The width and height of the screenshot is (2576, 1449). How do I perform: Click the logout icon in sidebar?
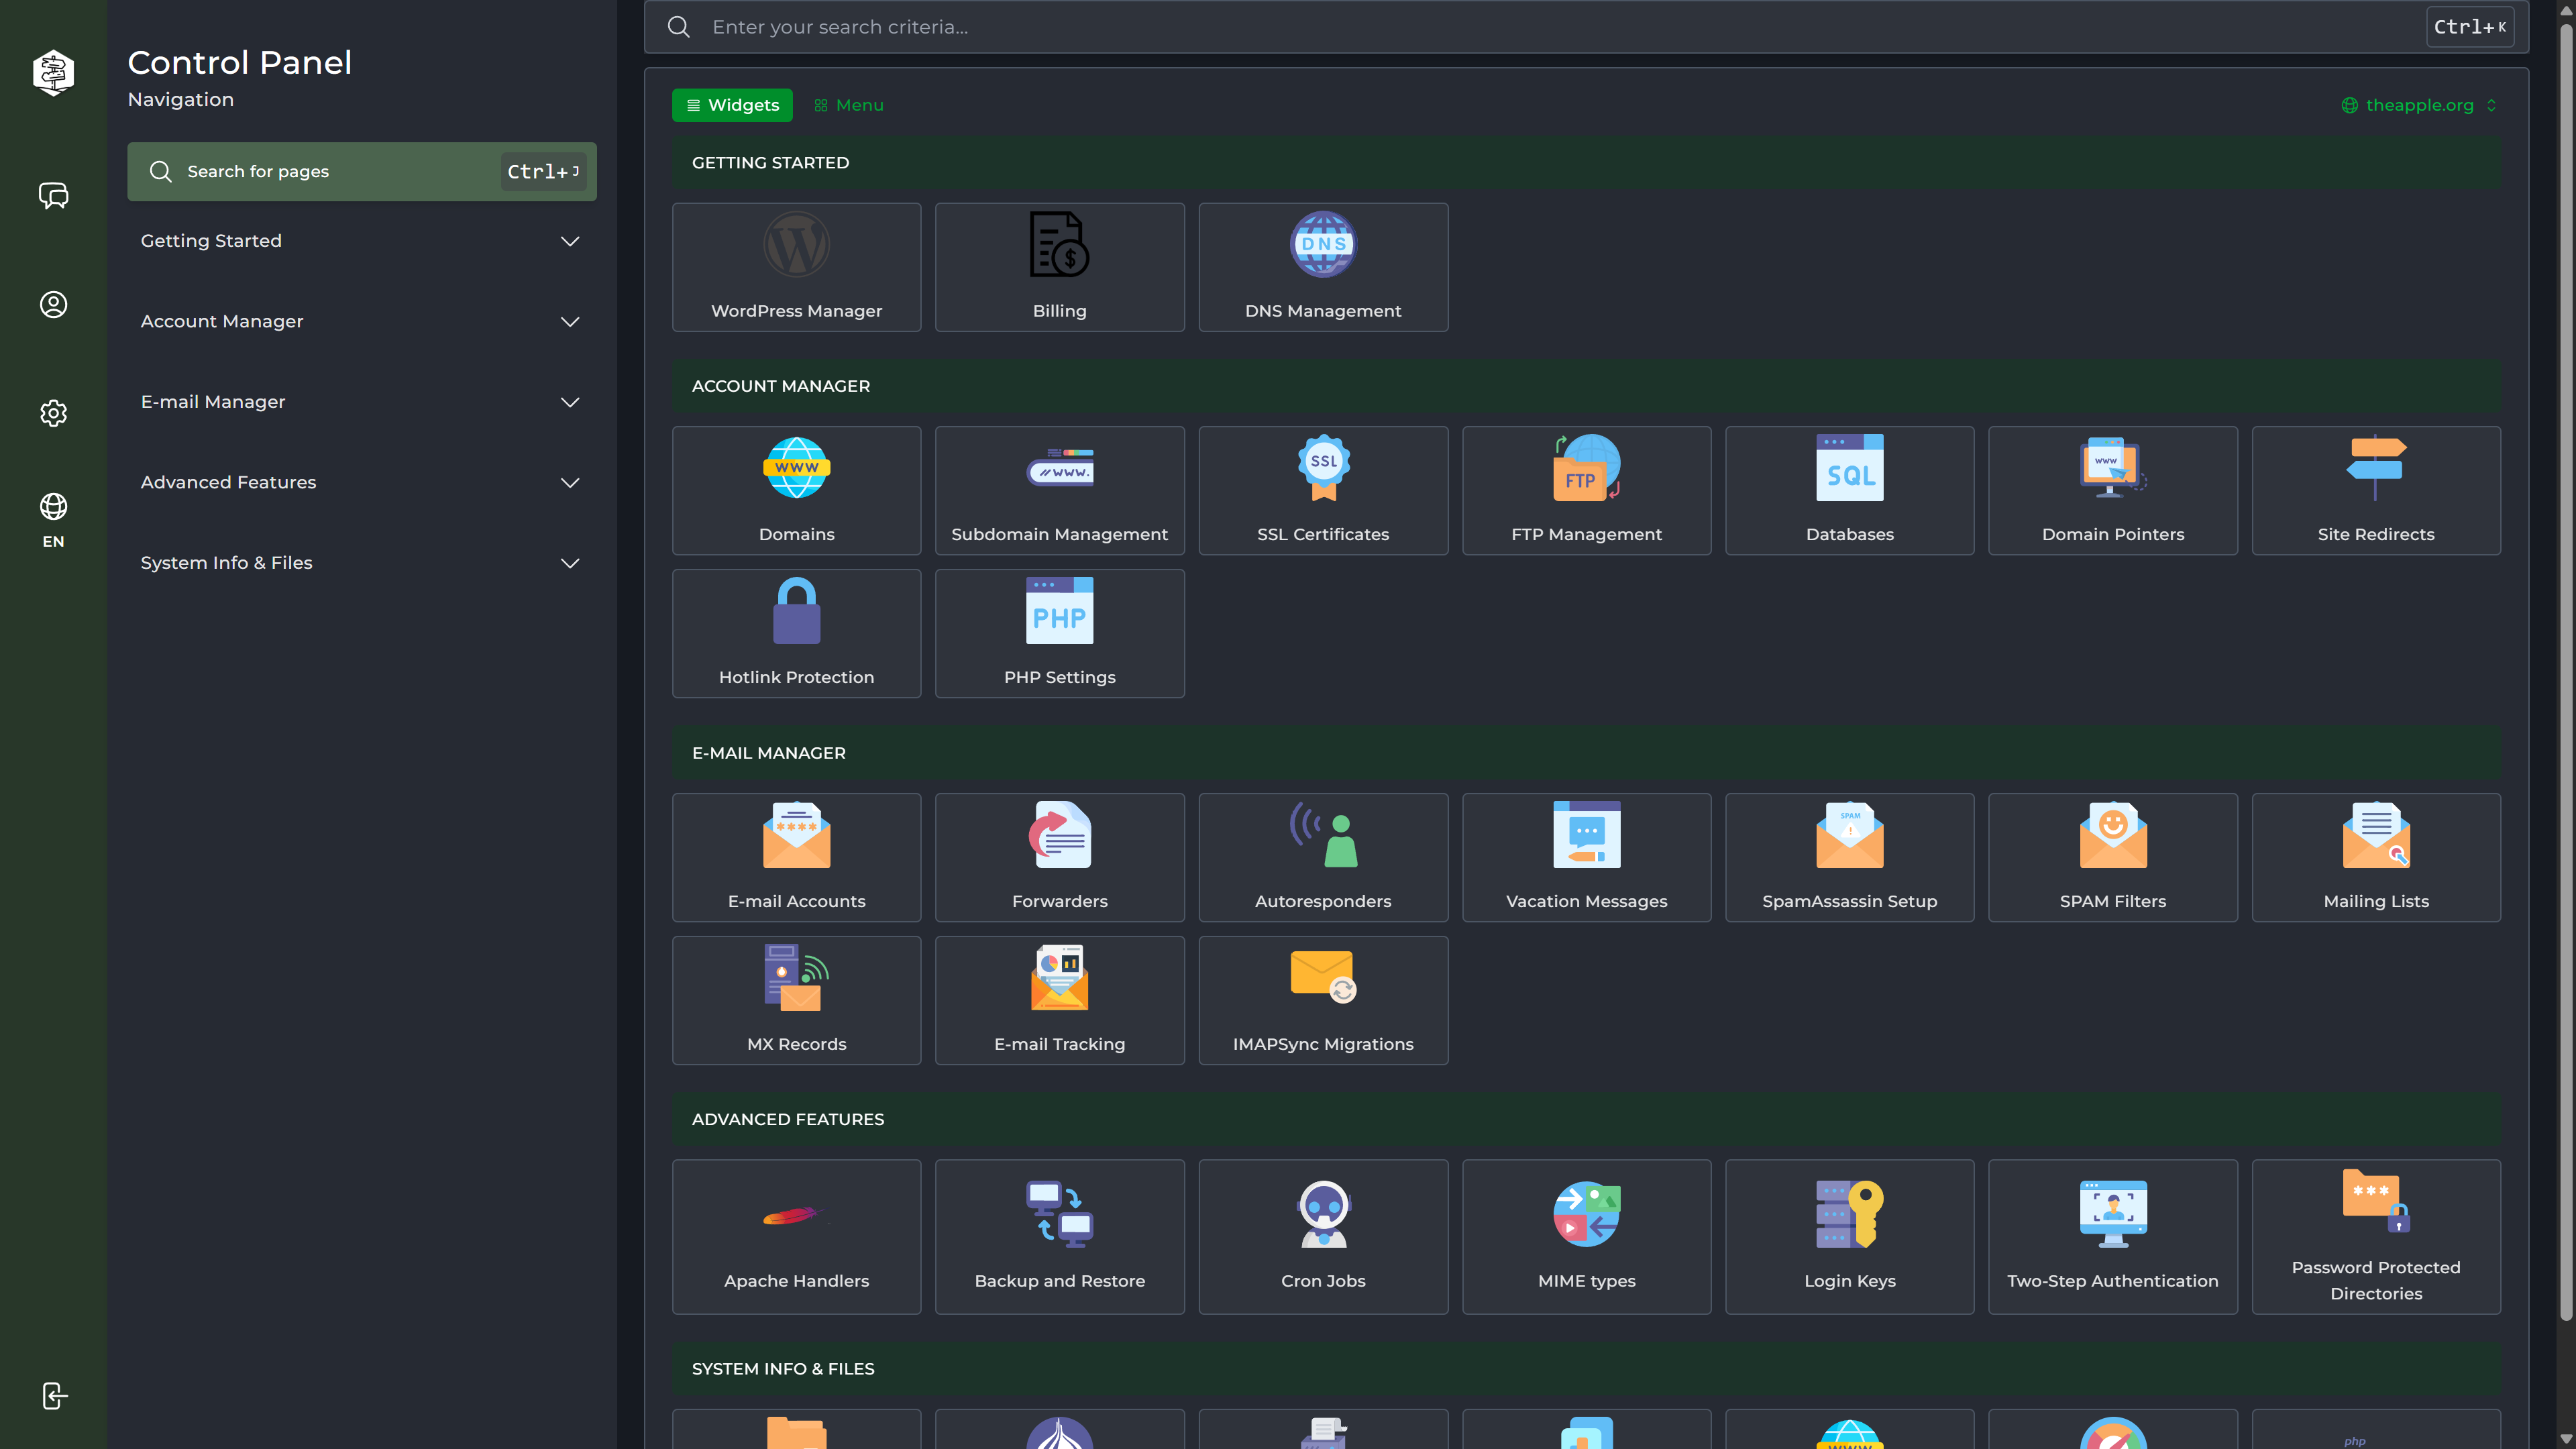click(54, 1395)
